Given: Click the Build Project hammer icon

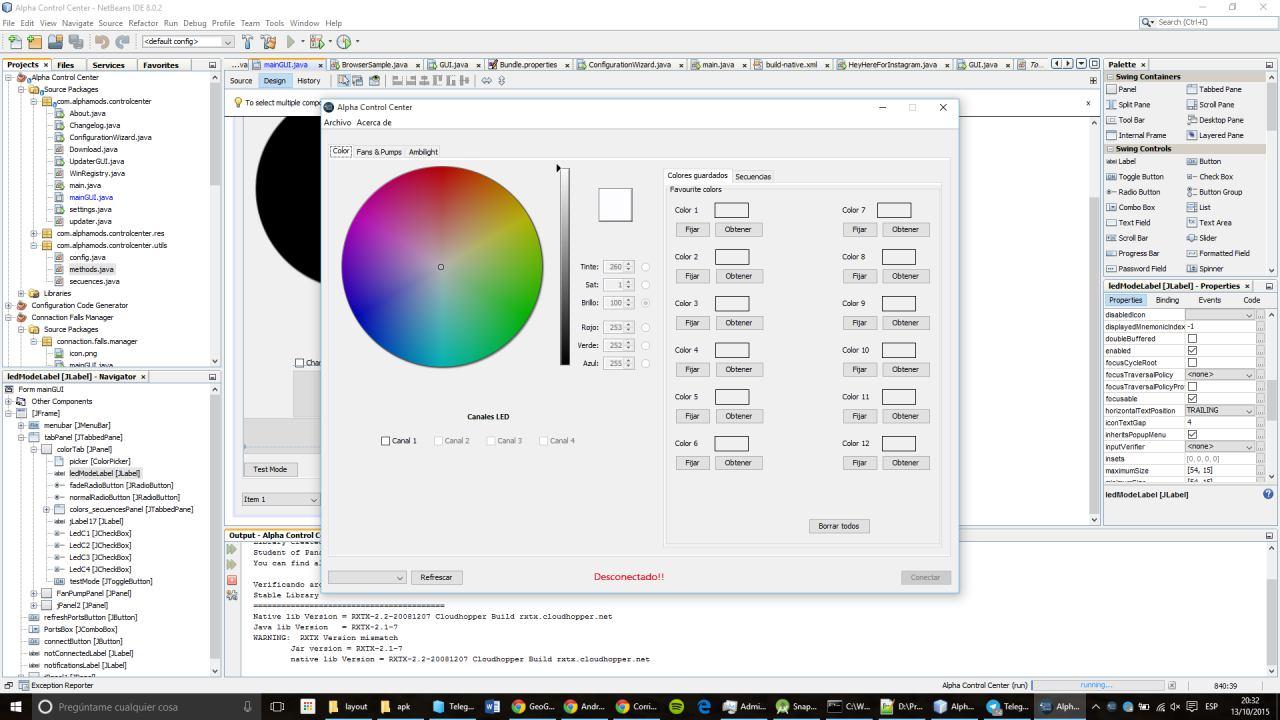Looking at the screenshot, I should pos(248,42).
